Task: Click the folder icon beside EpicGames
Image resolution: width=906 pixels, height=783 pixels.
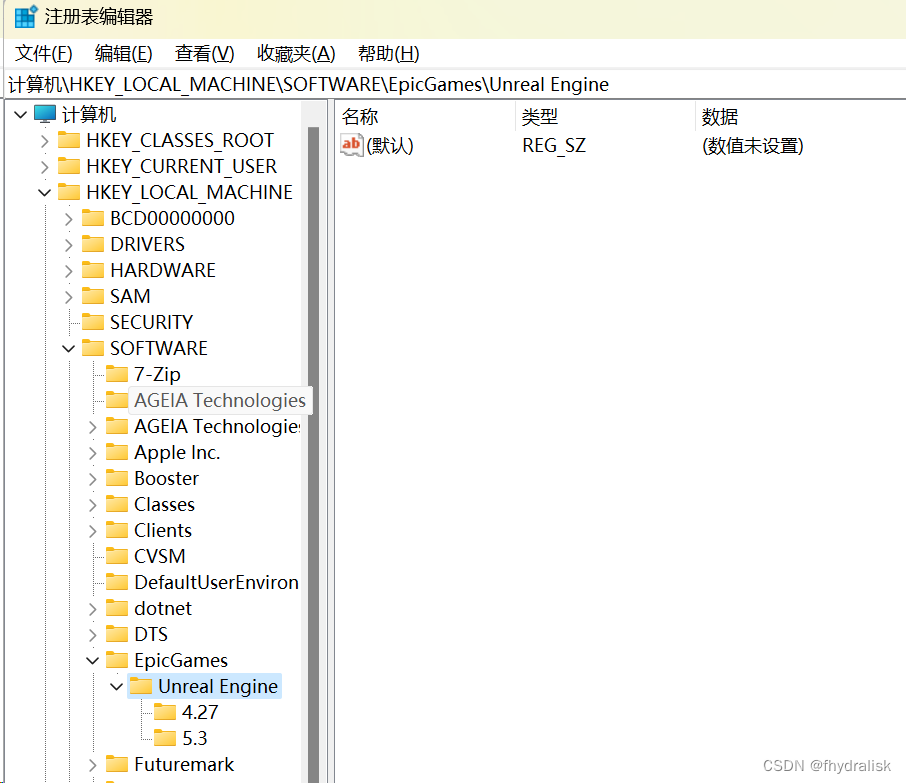Action: [117, 660]
